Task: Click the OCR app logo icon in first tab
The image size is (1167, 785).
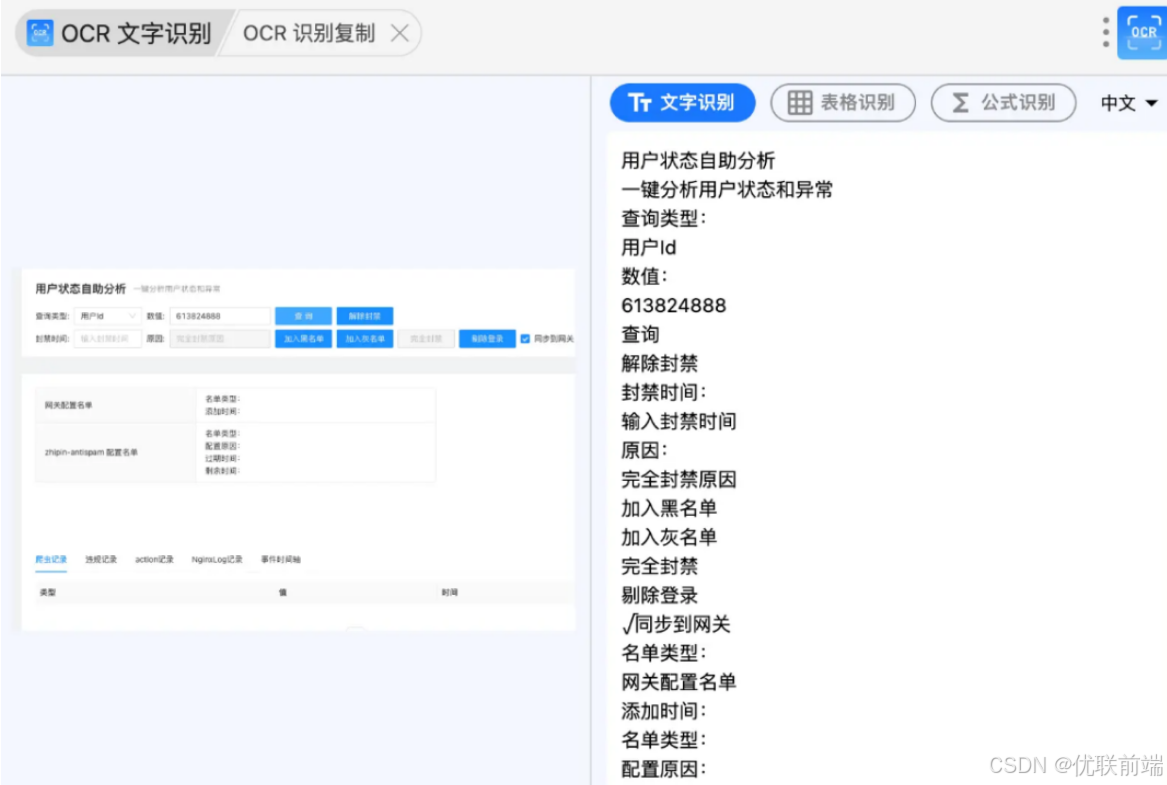Action: [x=39, y=33]
